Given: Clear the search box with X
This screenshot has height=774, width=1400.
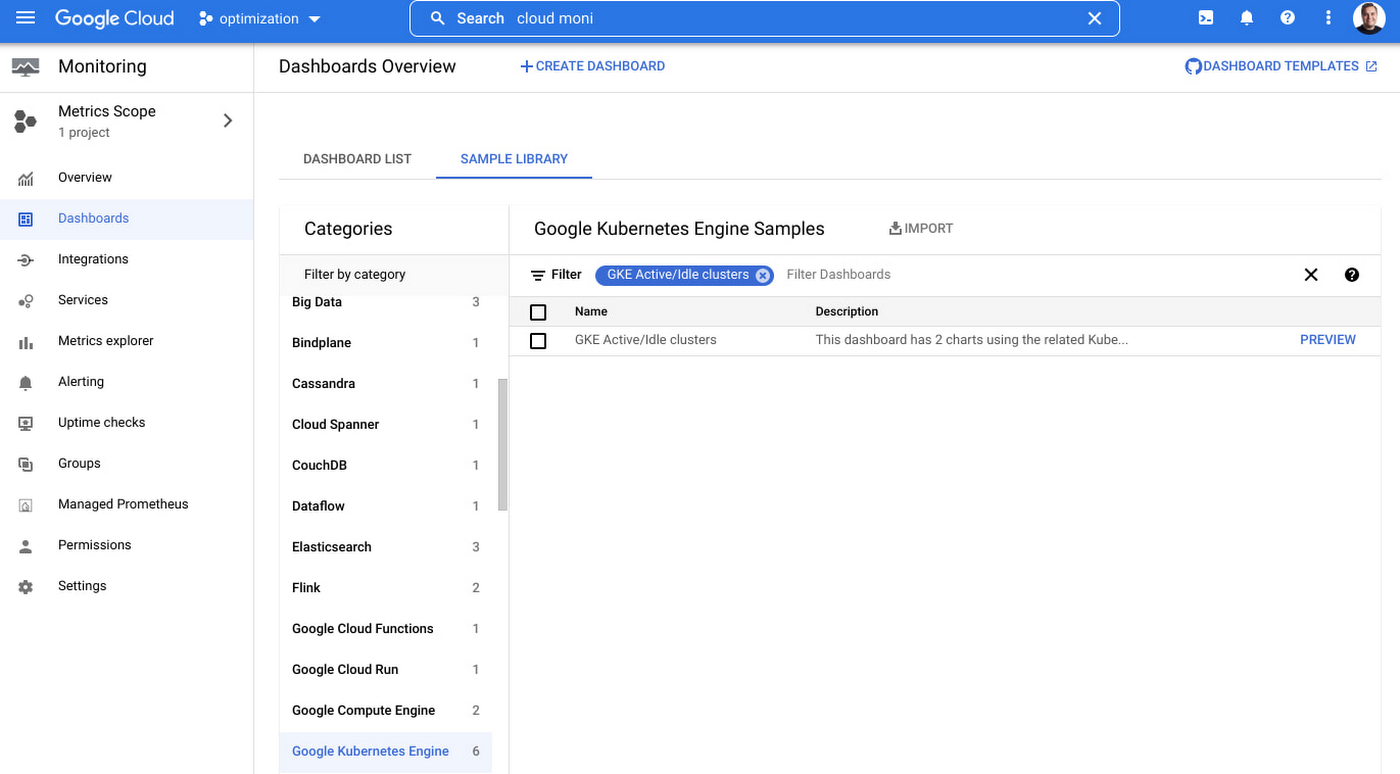Looking at the screenshot, I should [1094, 18].
